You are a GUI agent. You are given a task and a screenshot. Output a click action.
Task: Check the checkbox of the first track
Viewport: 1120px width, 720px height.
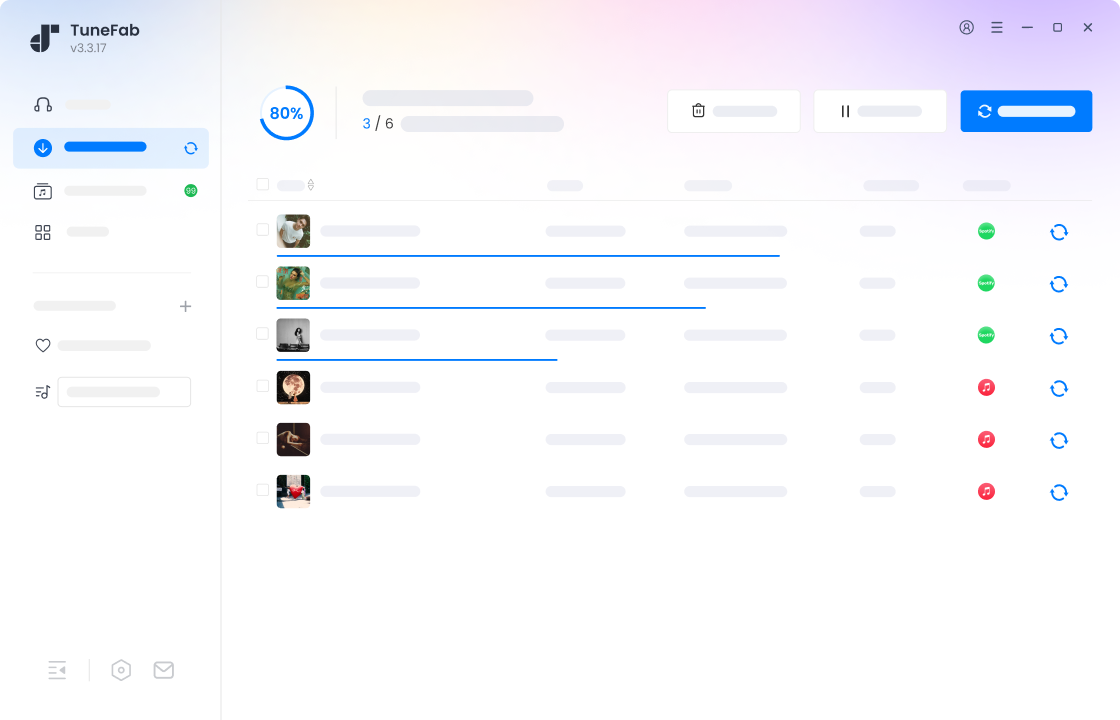(x=262, y=230)
